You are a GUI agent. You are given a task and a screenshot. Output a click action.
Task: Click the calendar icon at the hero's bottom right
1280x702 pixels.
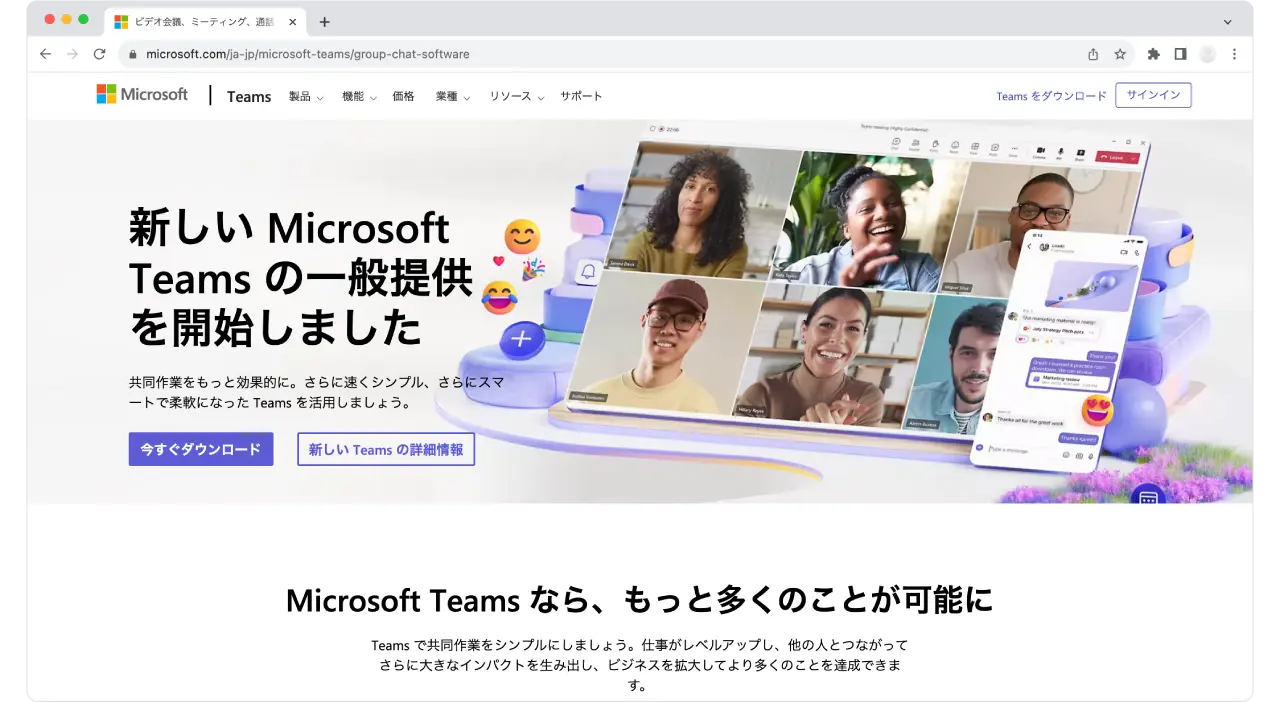[x=1148, y=494]
